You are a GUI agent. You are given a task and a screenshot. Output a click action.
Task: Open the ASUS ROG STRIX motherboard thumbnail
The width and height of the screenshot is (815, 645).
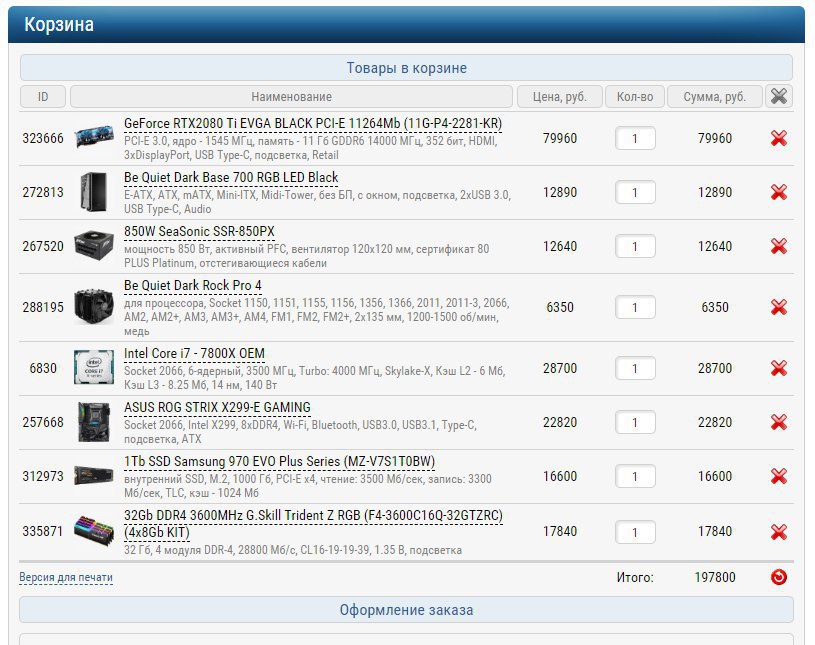click(x=94, y=423)
